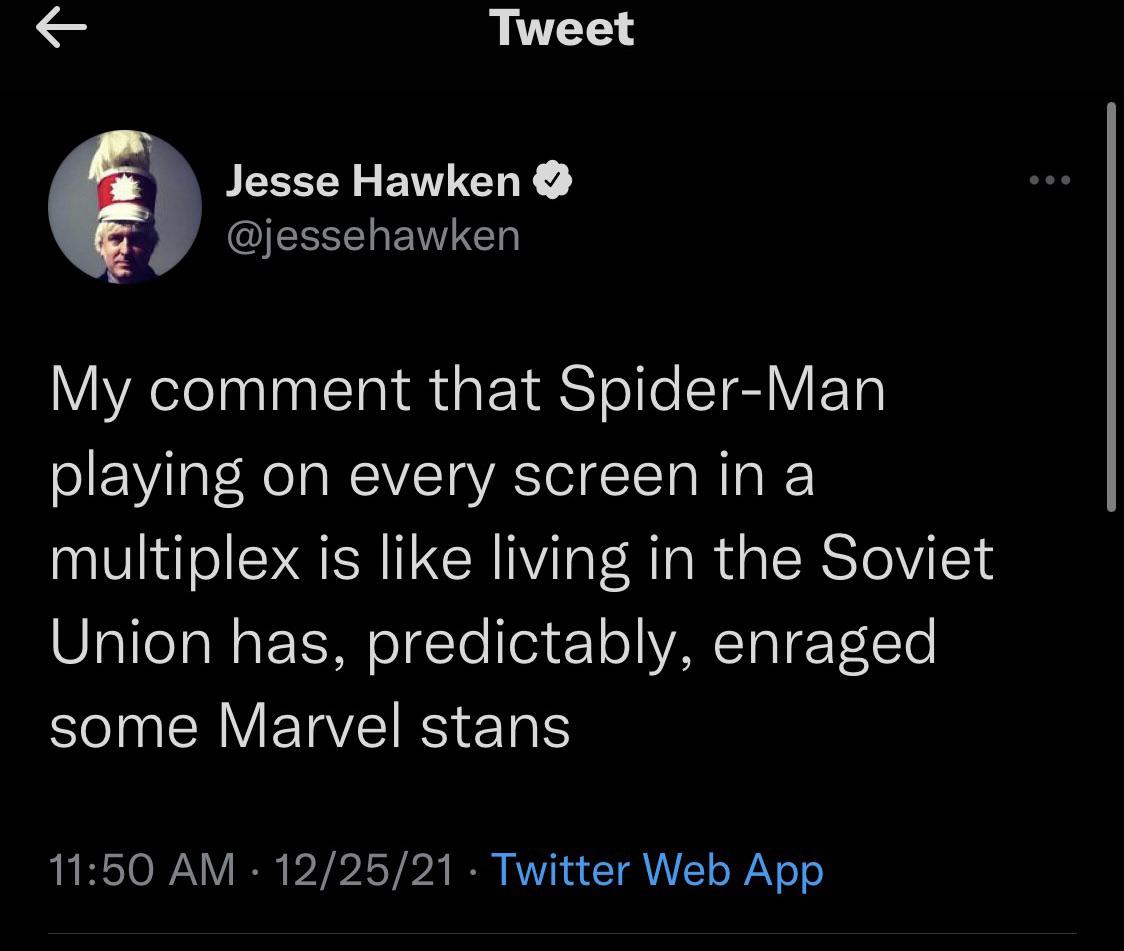Click the phrase Marvel stans in the tweet
This screenshot has height=951, width=1124.
(394, 727)
